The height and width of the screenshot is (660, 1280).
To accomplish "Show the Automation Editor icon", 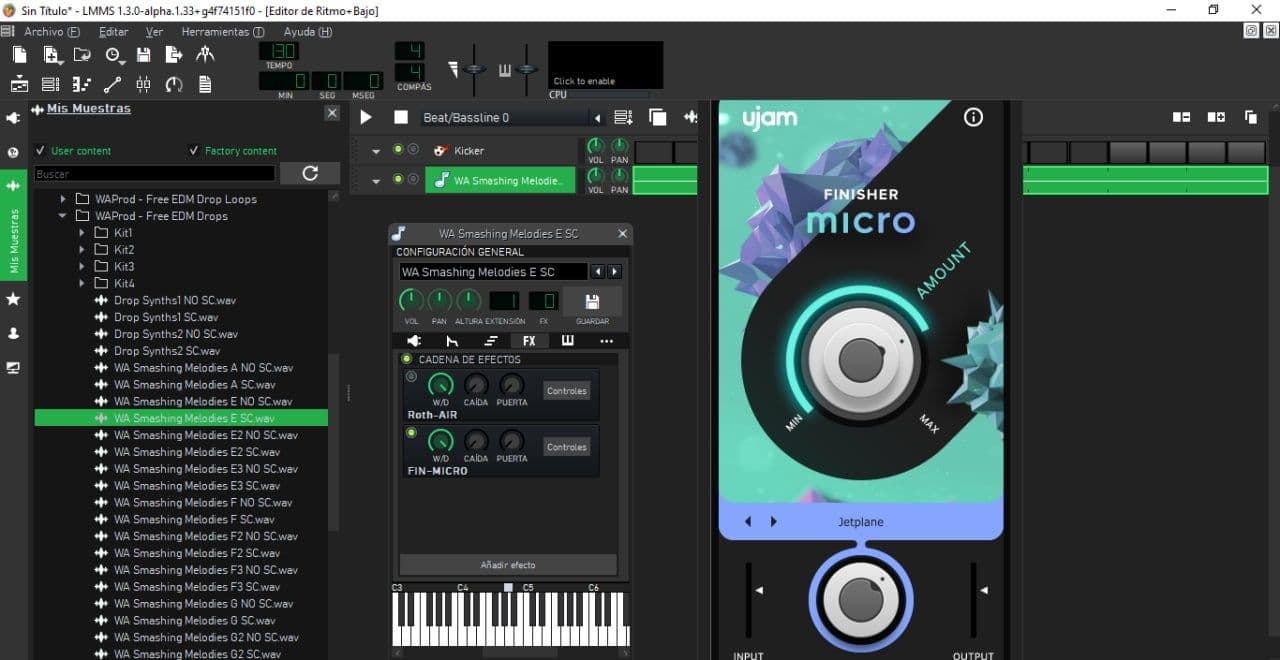I will point(113,85).
